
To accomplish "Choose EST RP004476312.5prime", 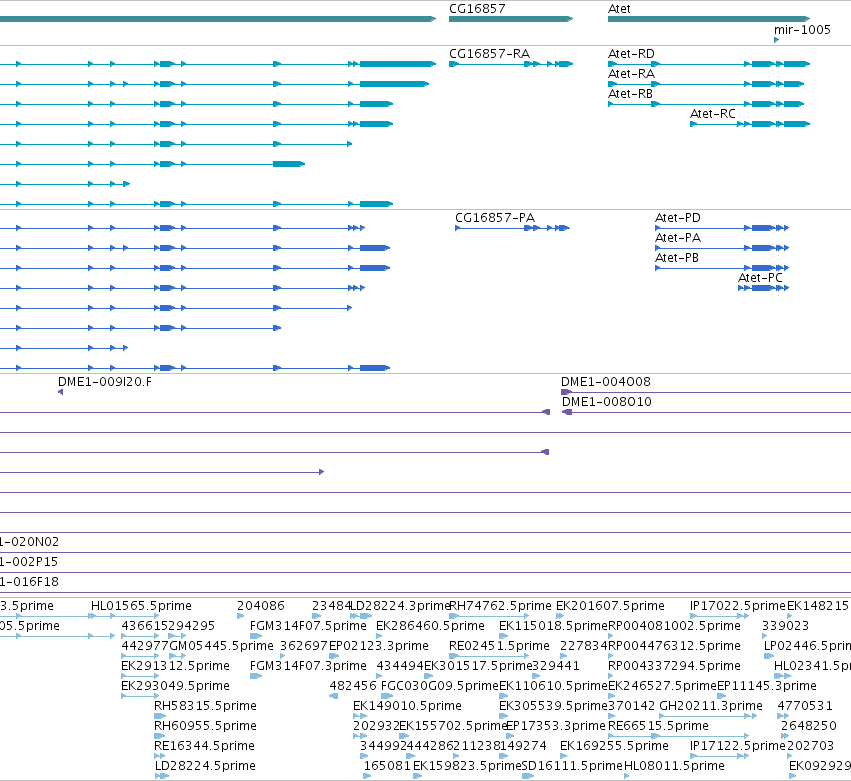I will click(x=674, y=646).
